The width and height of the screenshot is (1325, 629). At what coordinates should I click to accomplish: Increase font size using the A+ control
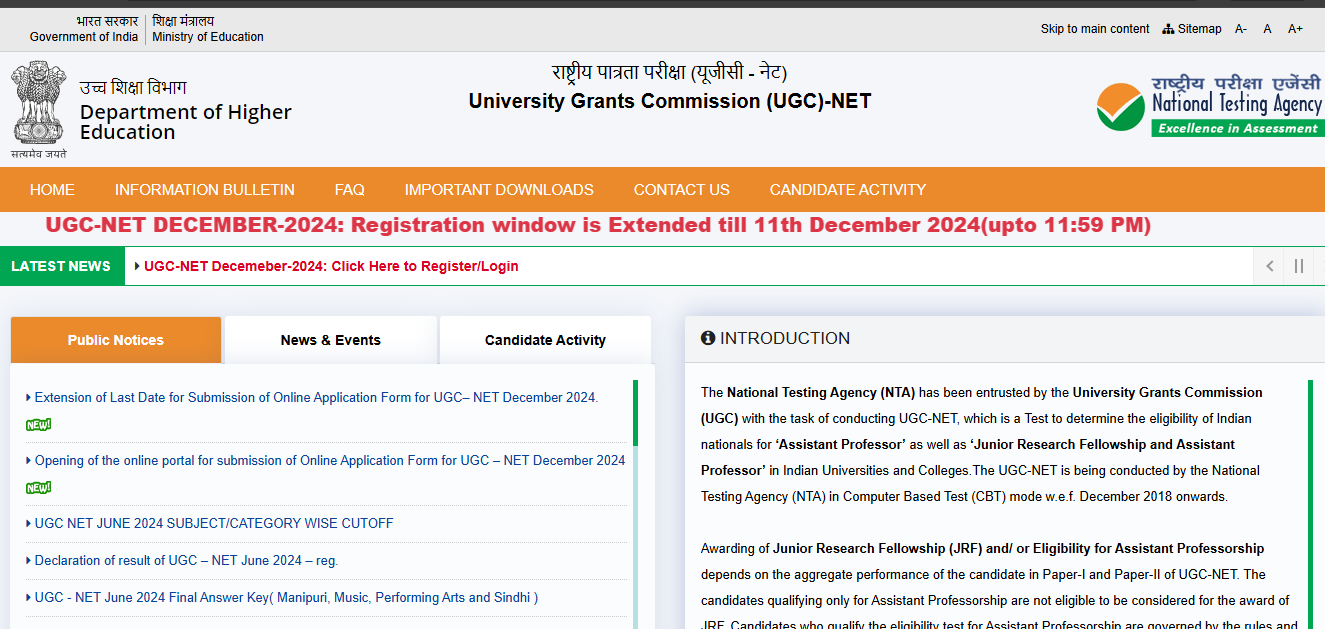click(x=1295, y=28)
